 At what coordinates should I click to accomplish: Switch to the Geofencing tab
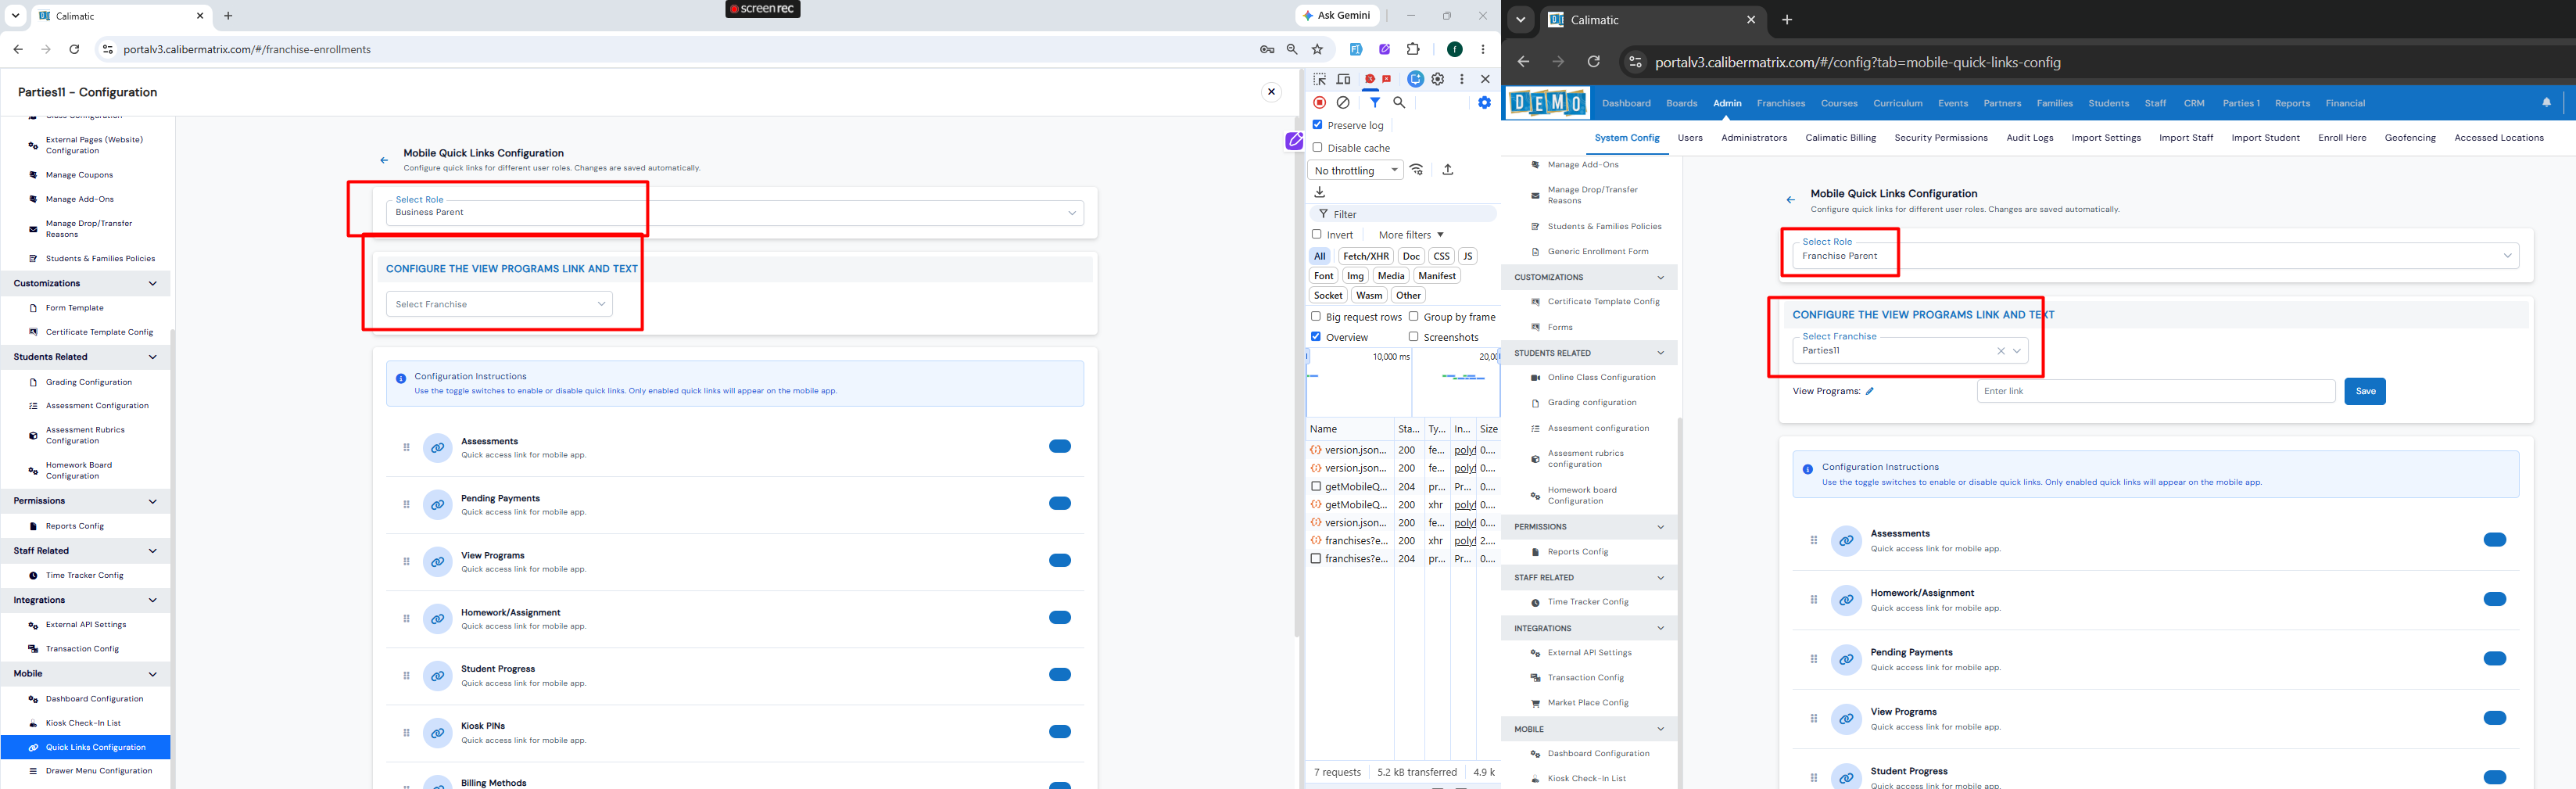[x=2410, y=138]
